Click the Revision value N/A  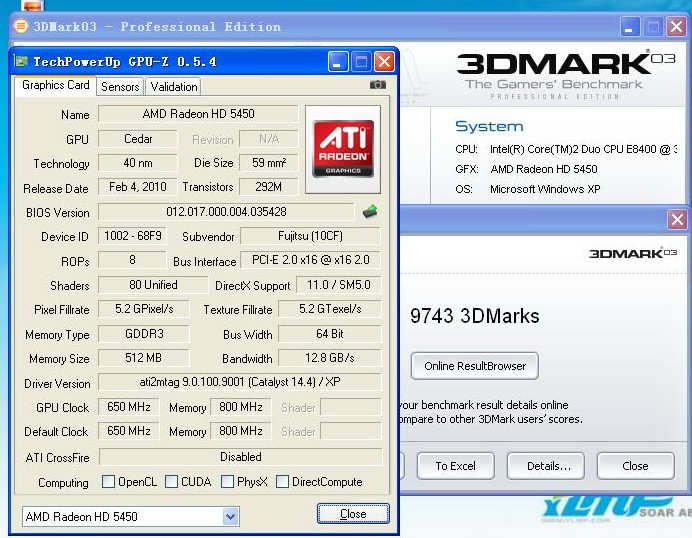point(269,139)
